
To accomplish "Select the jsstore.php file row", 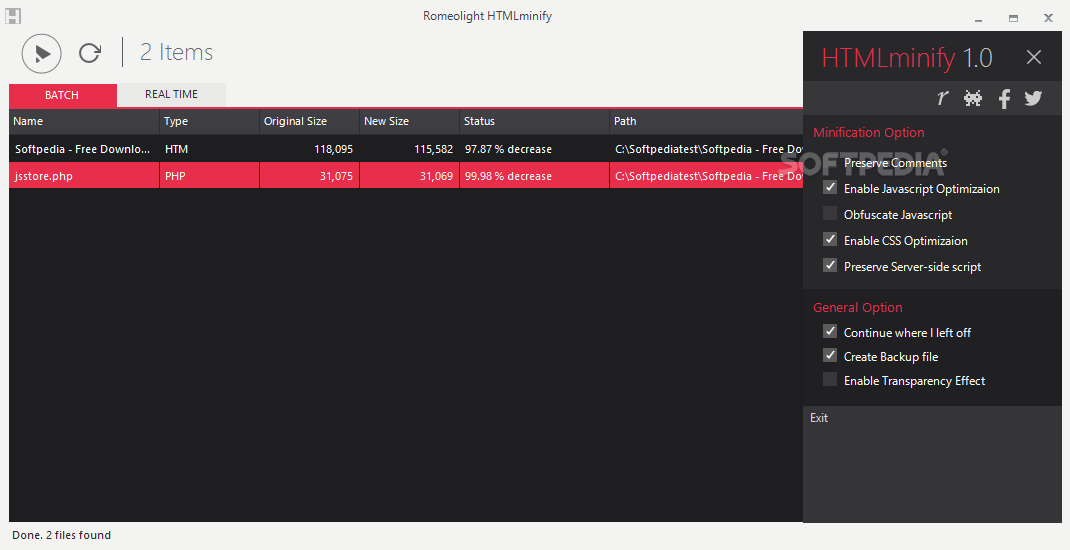I will click(406, 175).
